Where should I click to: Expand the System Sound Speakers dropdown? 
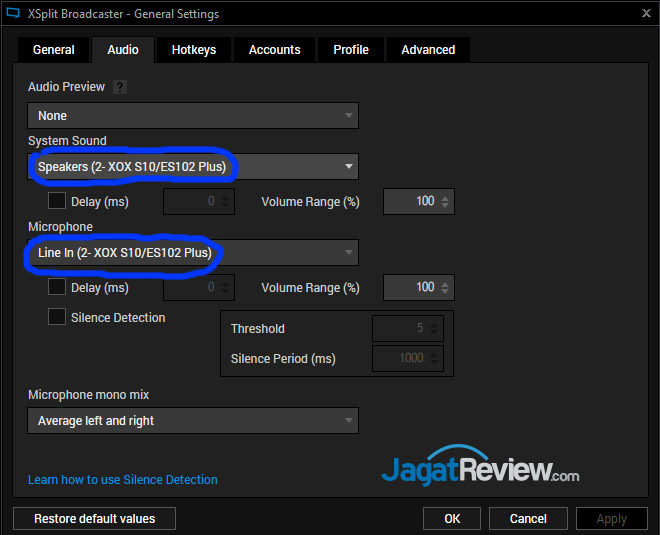(x=193, y=166)
